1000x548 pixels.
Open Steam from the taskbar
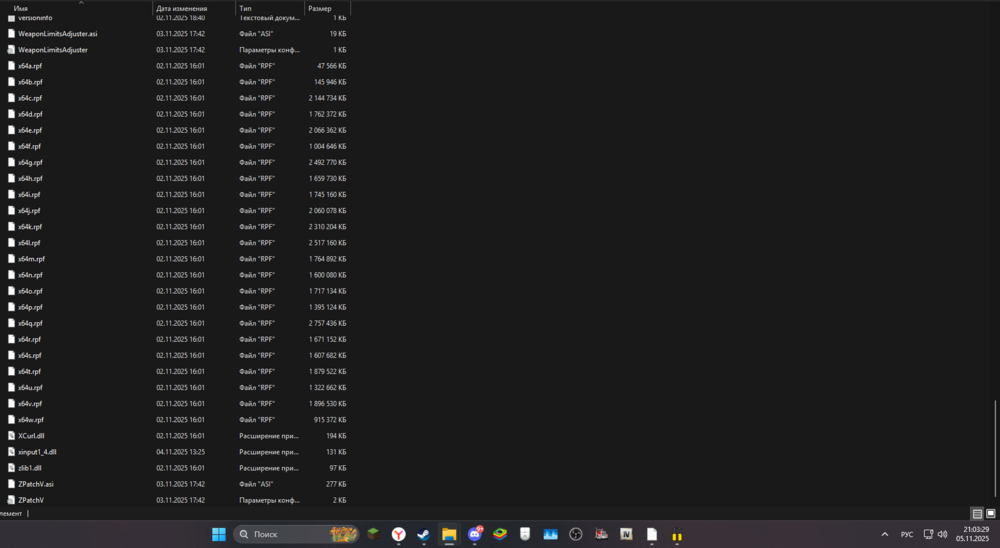pos(423,534)
